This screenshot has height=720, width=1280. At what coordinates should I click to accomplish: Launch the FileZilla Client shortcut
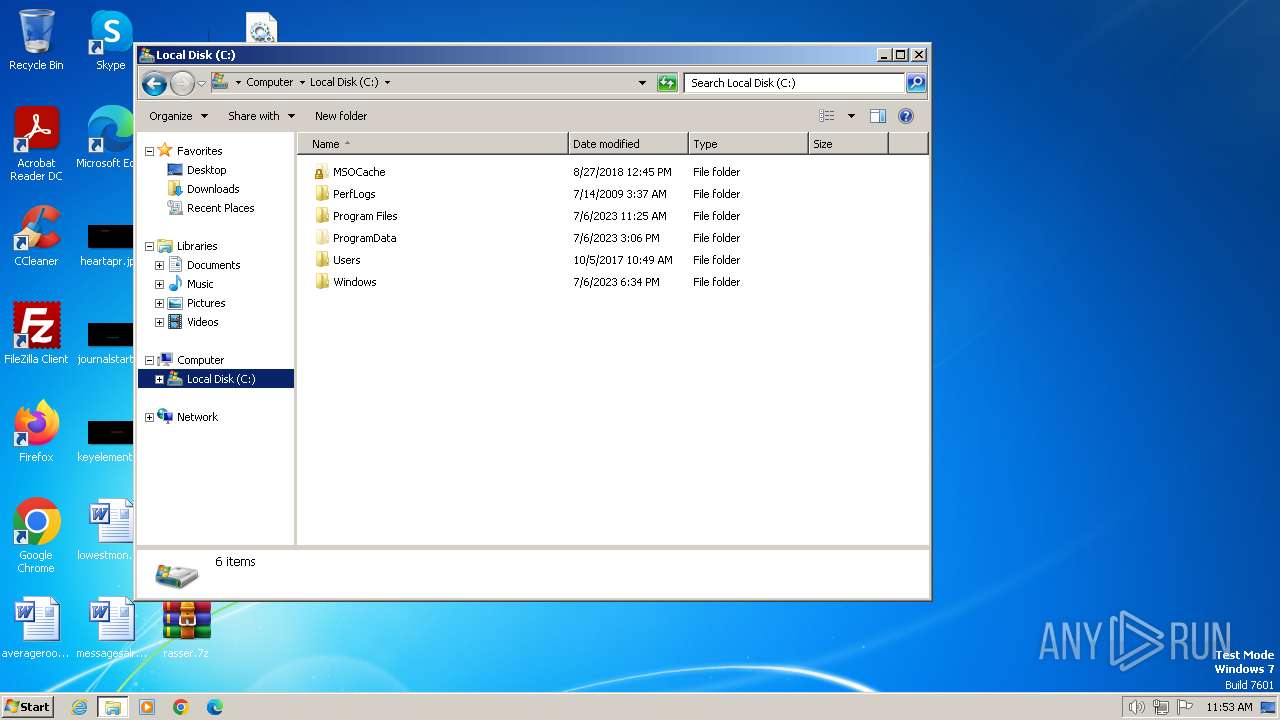click(x=36, y=333)
